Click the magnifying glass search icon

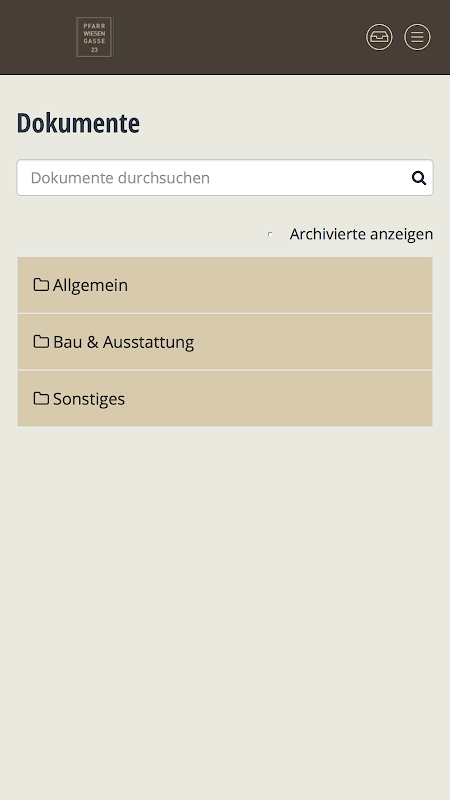[x=419, y=178]
